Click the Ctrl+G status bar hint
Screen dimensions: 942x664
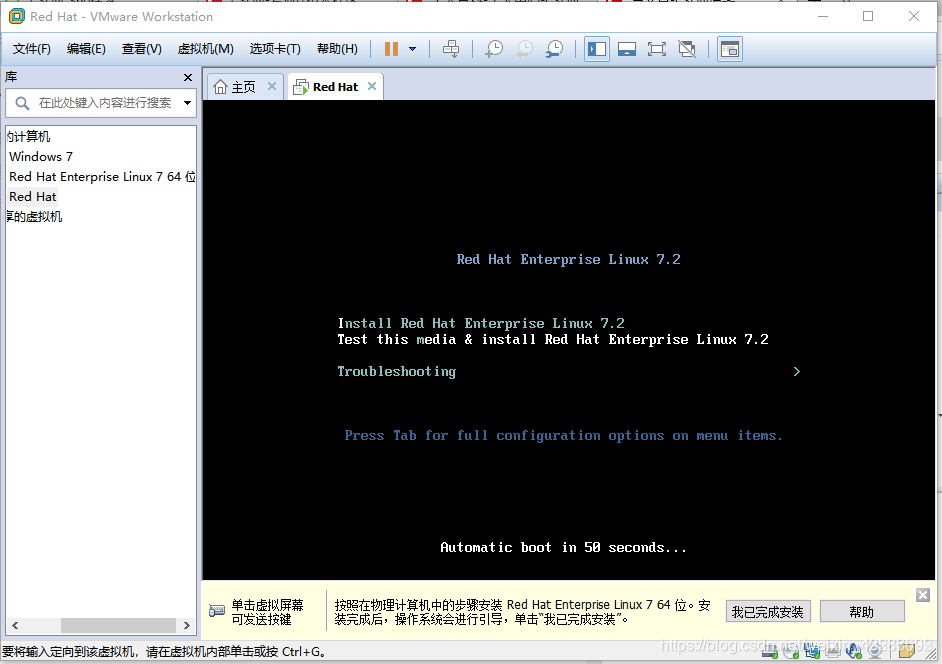tap(163, 652)
